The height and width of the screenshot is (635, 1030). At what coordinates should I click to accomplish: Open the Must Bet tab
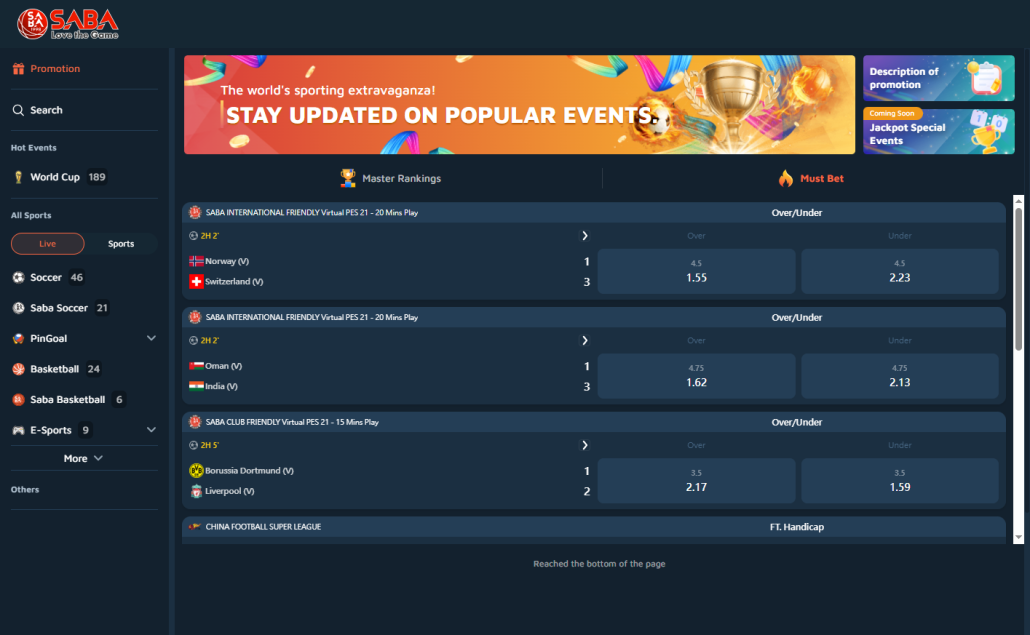(811, 178)
